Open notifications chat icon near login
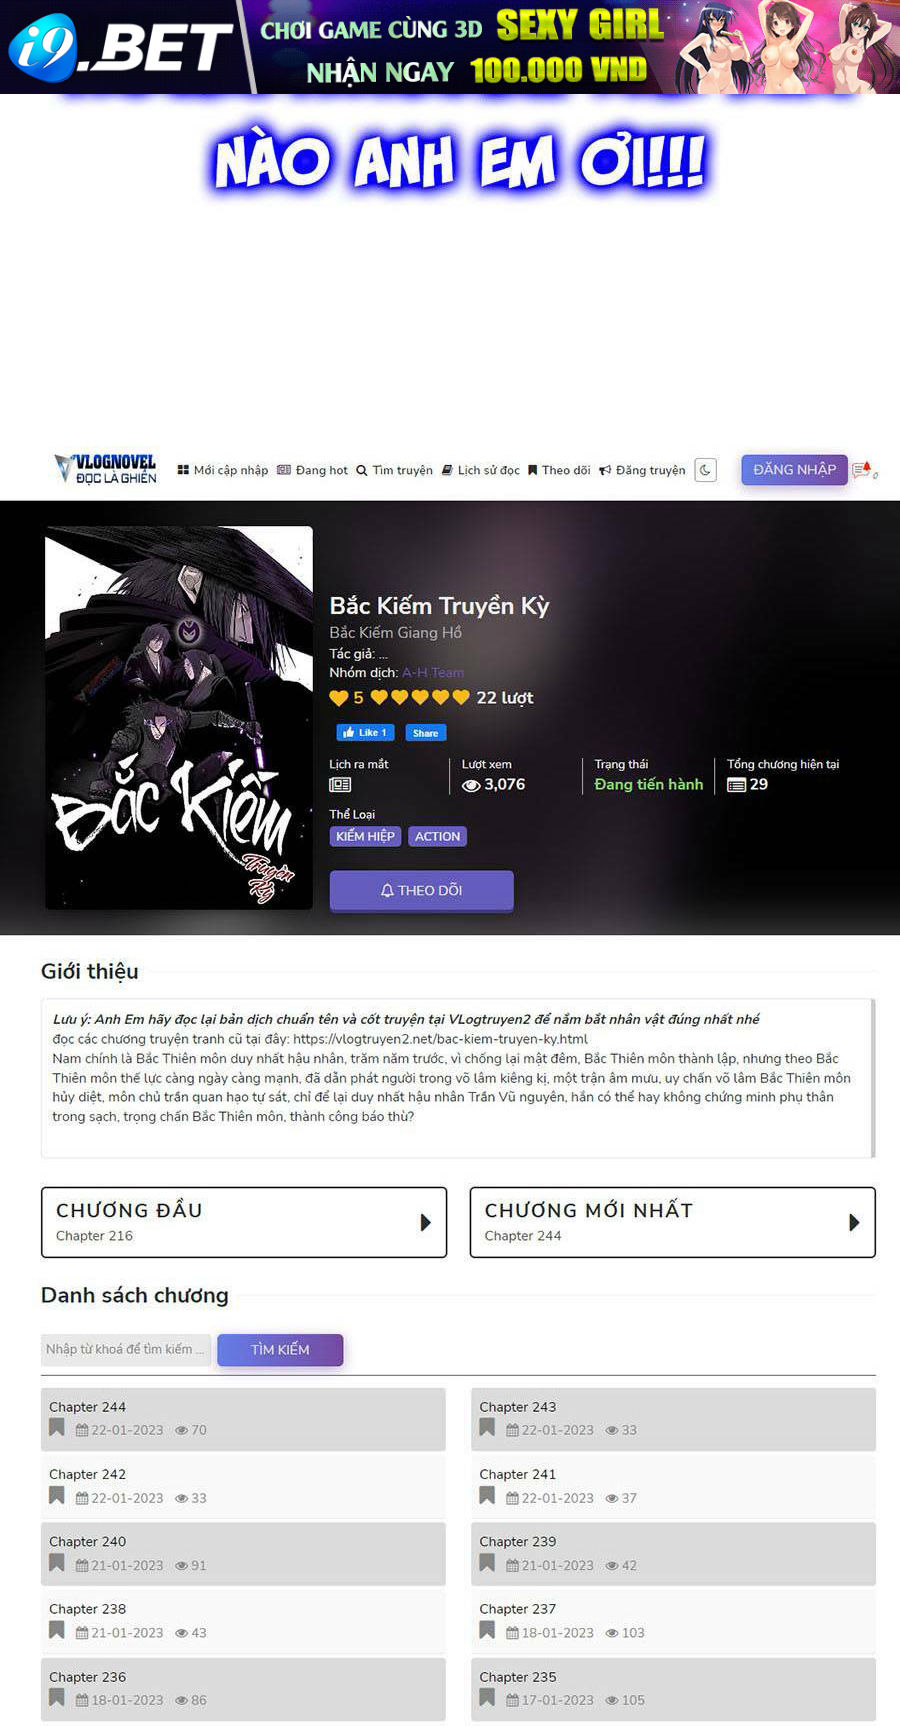 (x=864, y=470)
